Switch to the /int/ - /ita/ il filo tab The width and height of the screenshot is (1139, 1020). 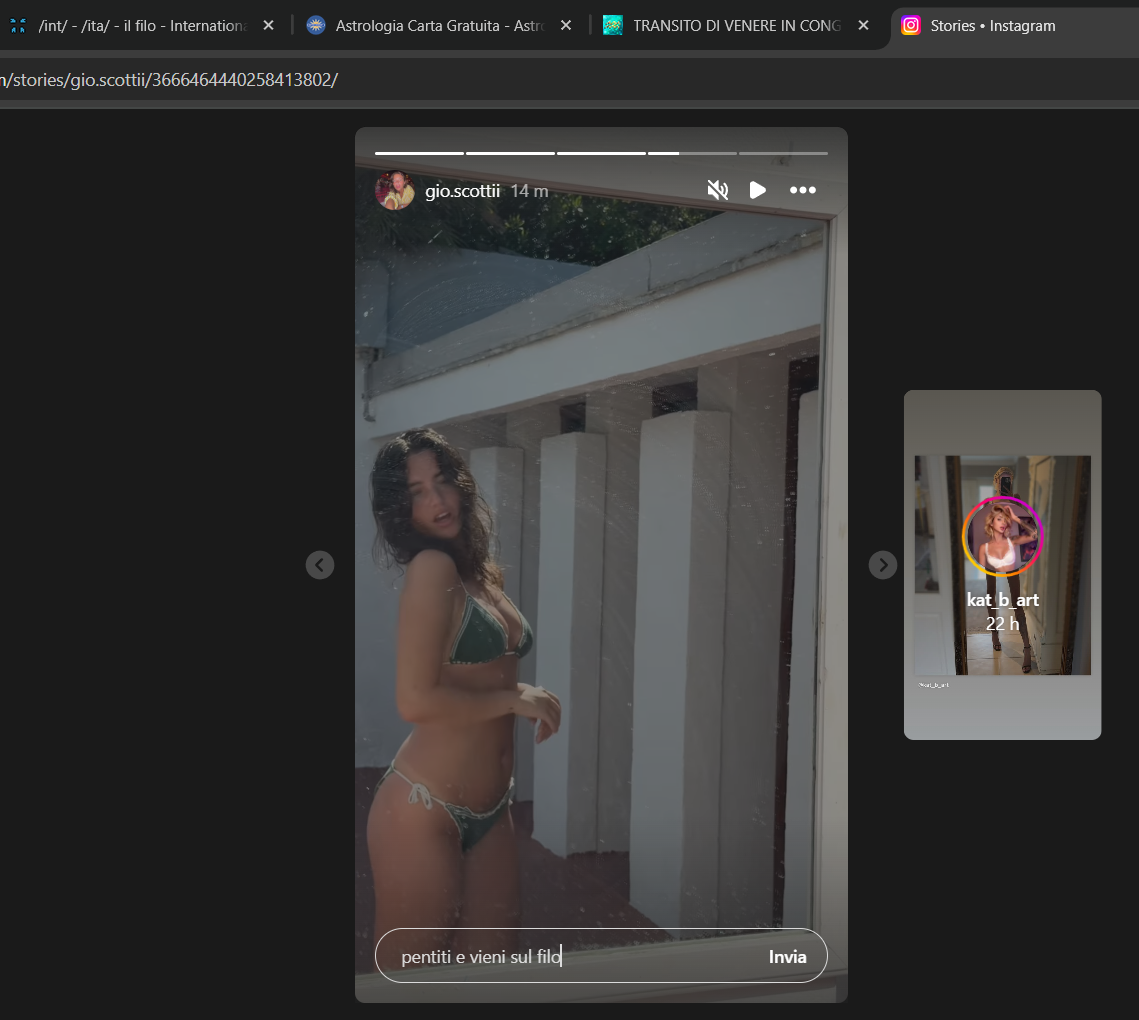(x=142, y=26)
